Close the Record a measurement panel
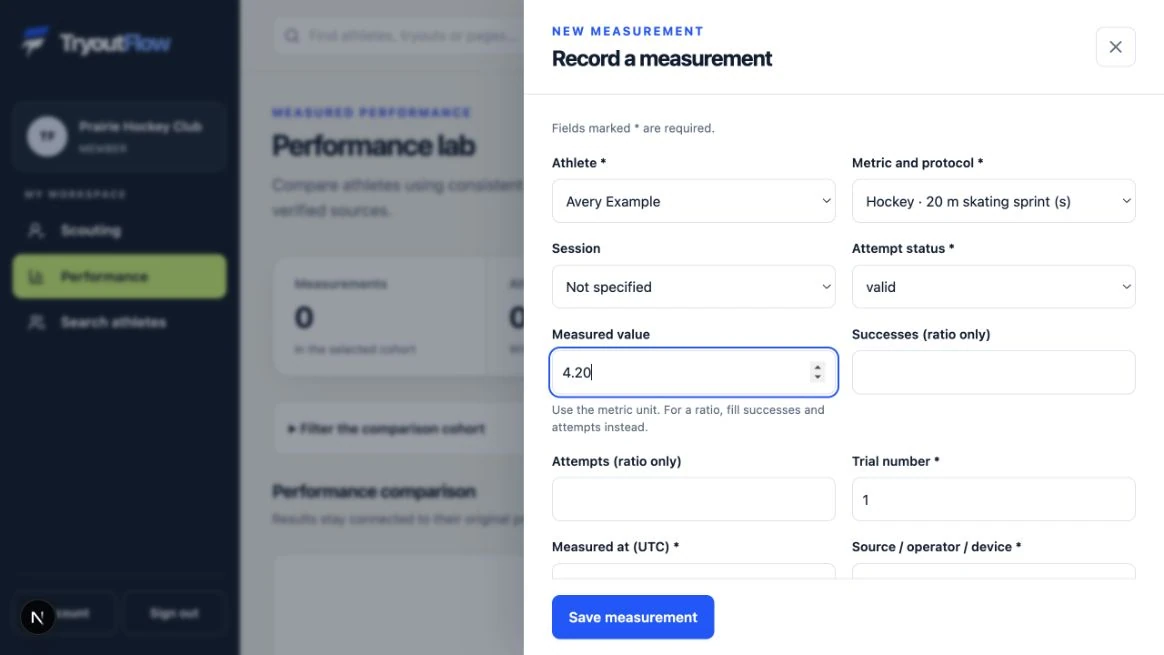 (x=1115, y=47)
